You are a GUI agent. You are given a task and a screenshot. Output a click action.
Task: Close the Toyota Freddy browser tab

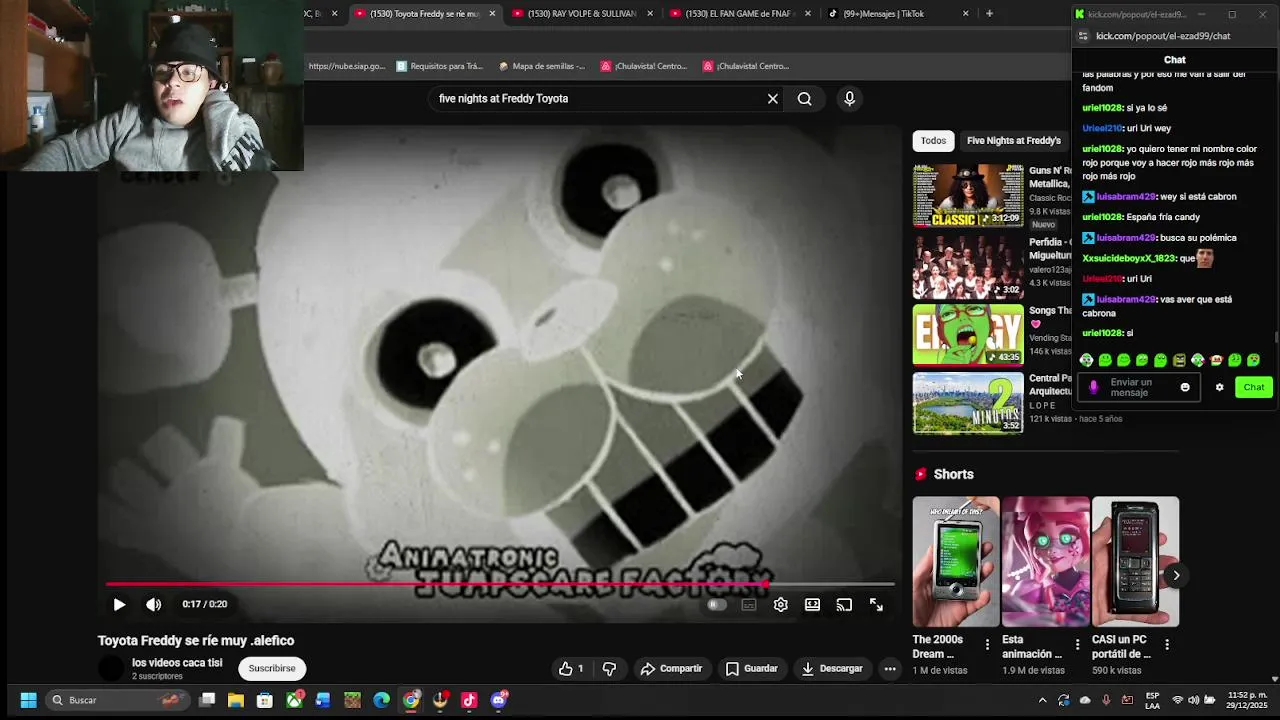[x=492, y=14]
